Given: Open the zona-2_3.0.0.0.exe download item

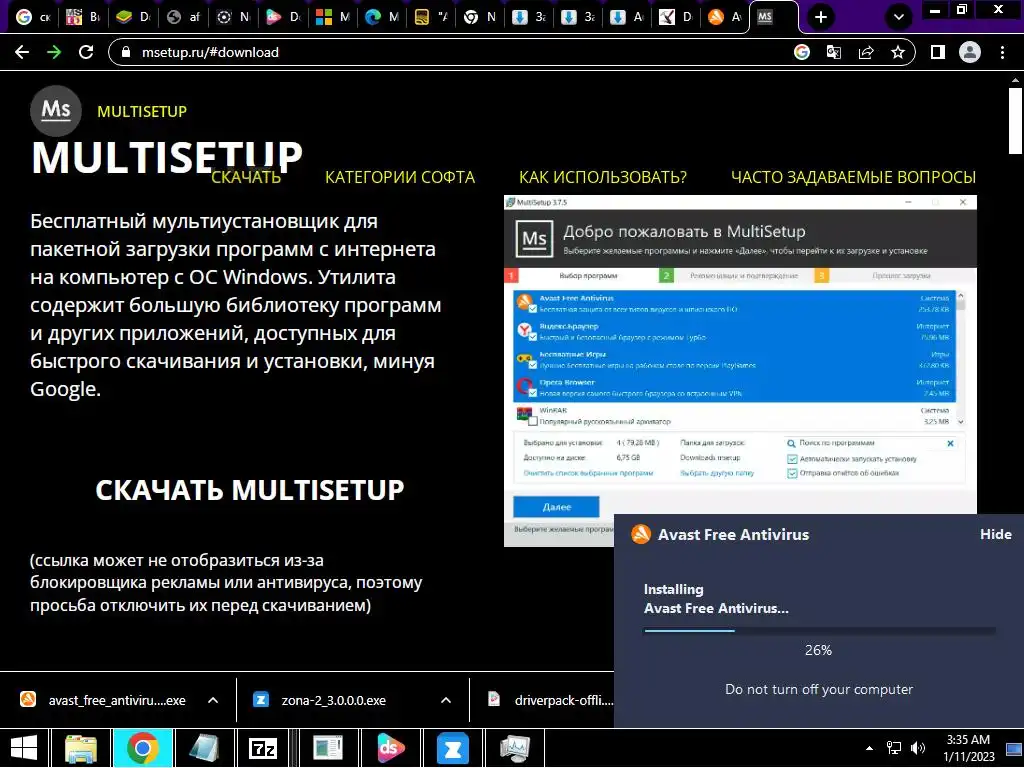Looking at the screenshot, I should point(333,700).
